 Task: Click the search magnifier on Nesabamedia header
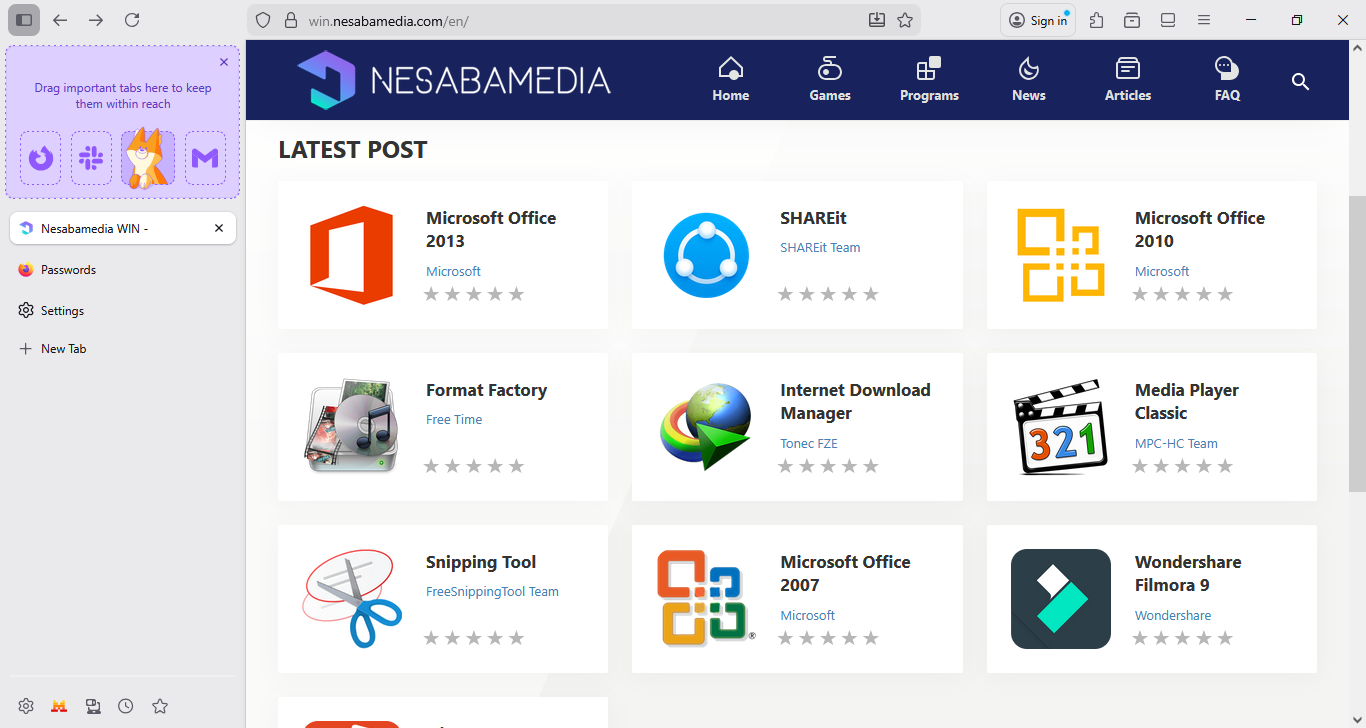1300,82
